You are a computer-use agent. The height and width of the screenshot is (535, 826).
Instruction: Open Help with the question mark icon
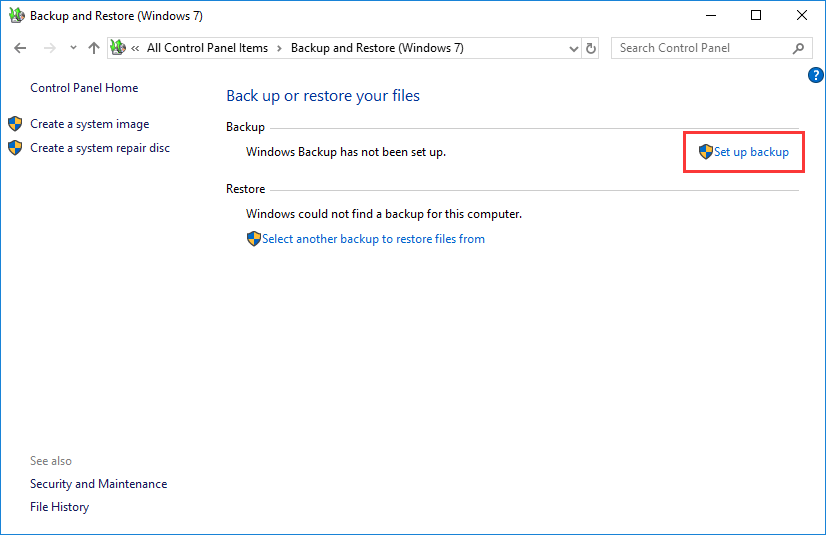tap(815, 75)
